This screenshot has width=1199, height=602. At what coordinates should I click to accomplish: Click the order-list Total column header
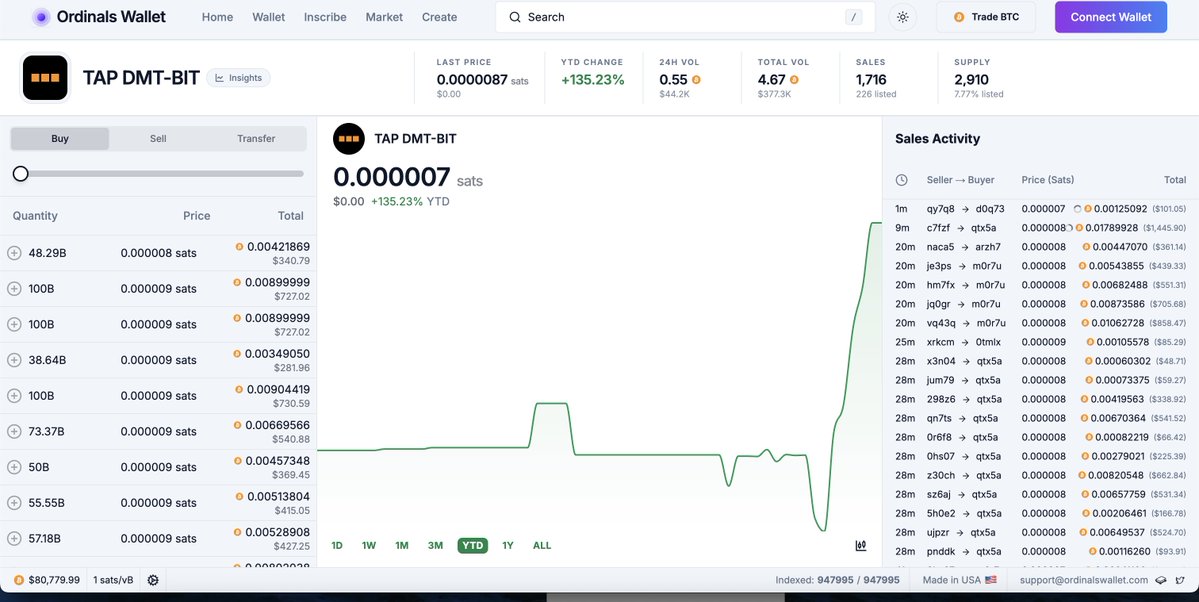[291, 216]
